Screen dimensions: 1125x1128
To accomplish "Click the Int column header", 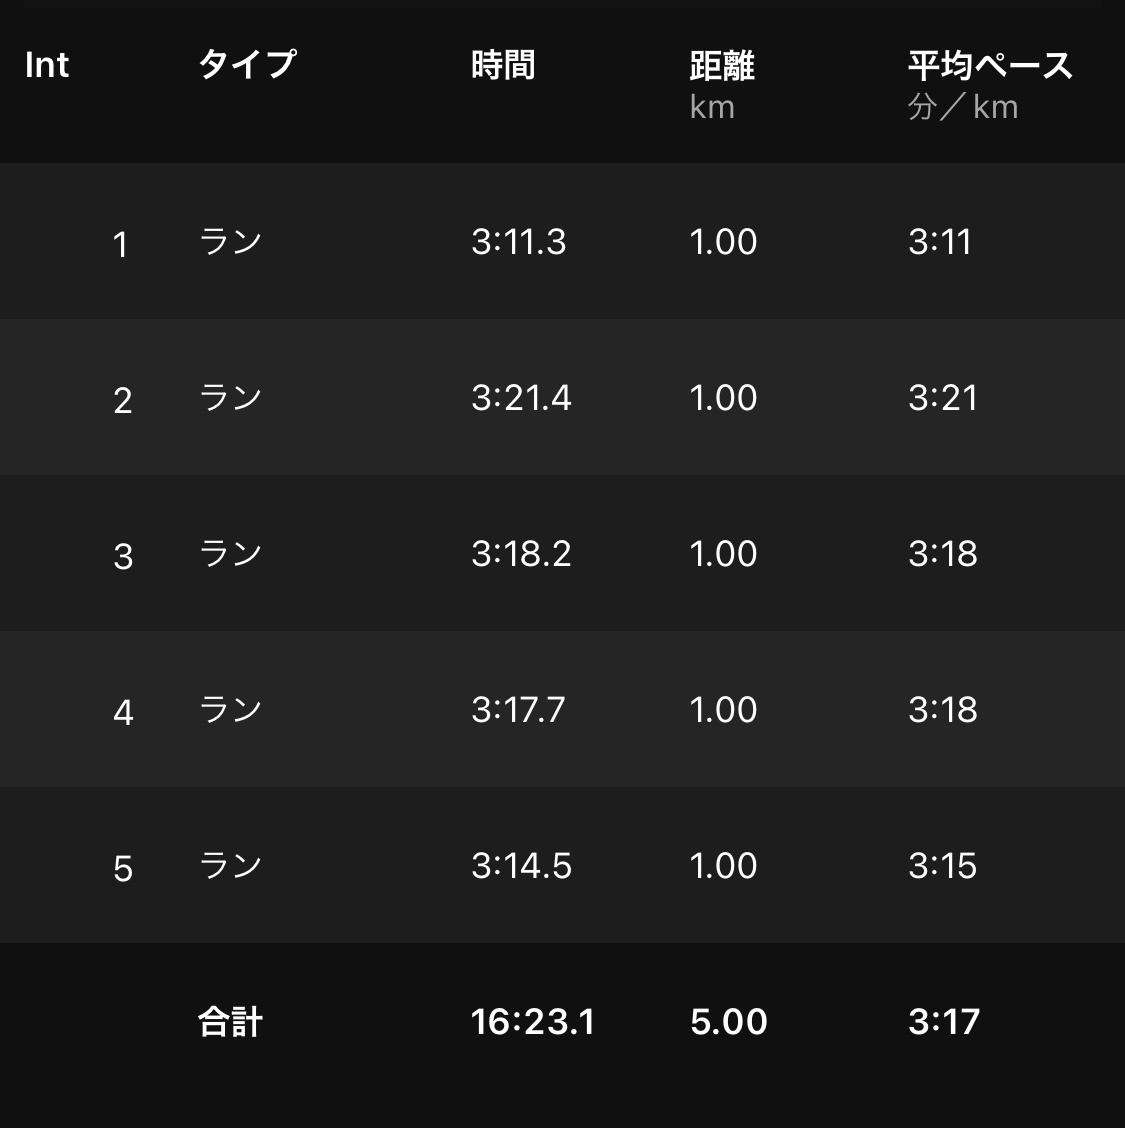I will 47,65.
